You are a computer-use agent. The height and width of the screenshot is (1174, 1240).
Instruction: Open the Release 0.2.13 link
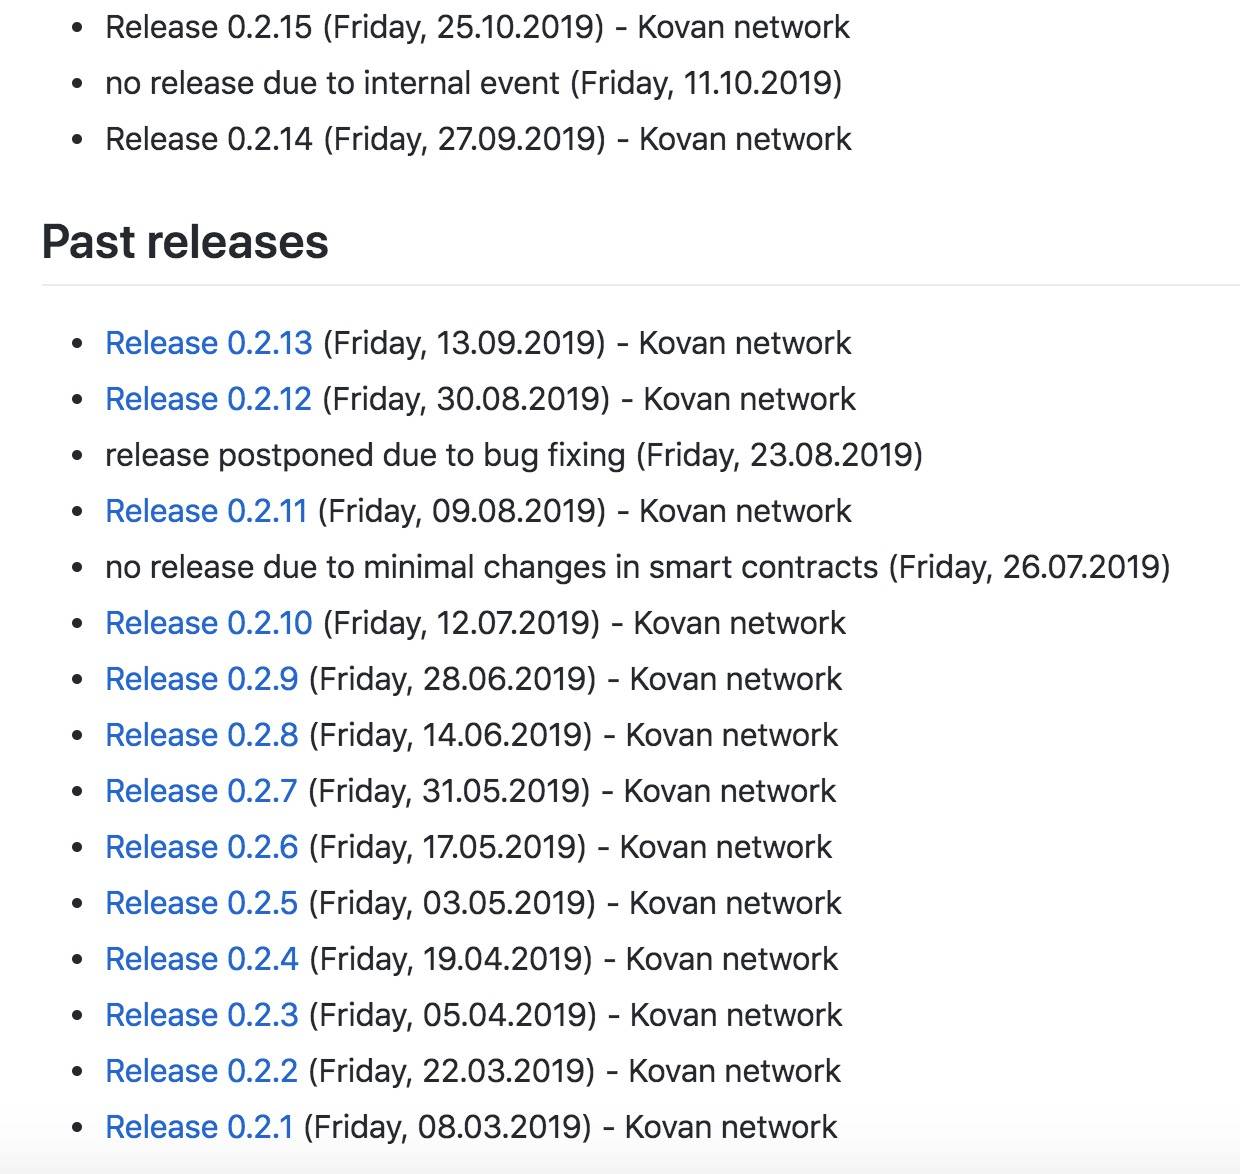pos(209,343)
